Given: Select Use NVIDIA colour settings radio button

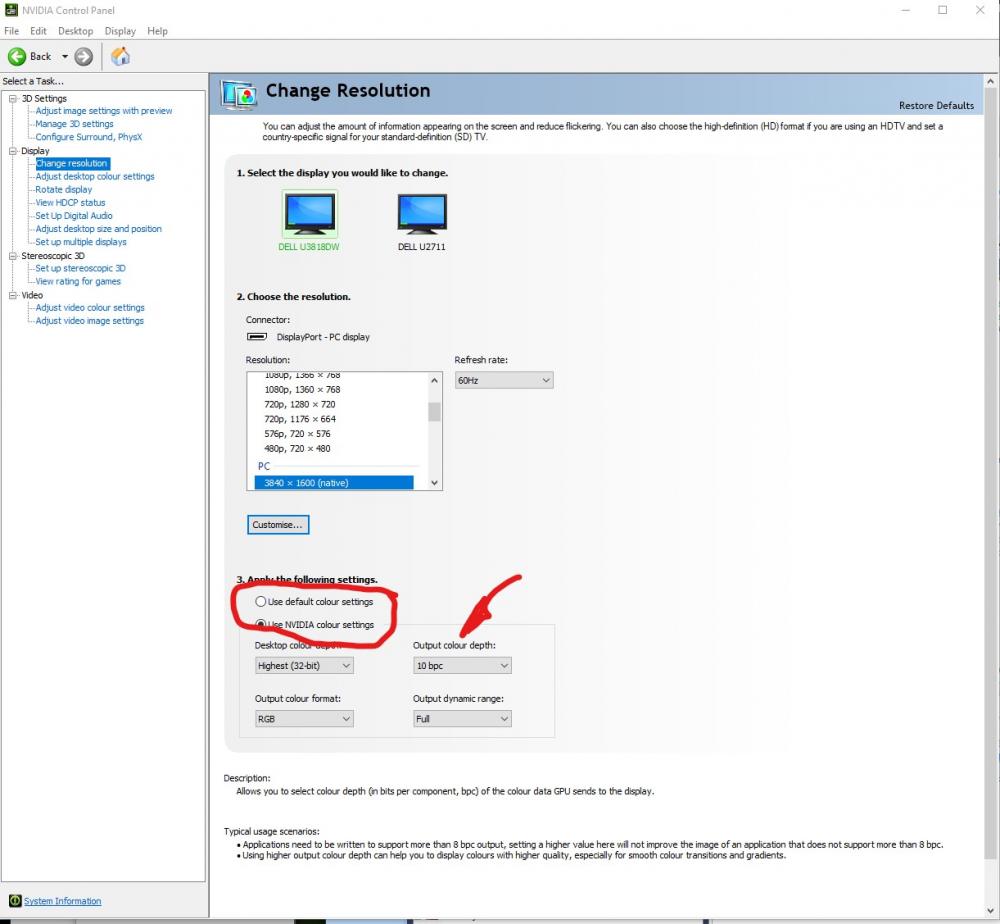Looking at the screenshot, I should pos(260,624).
